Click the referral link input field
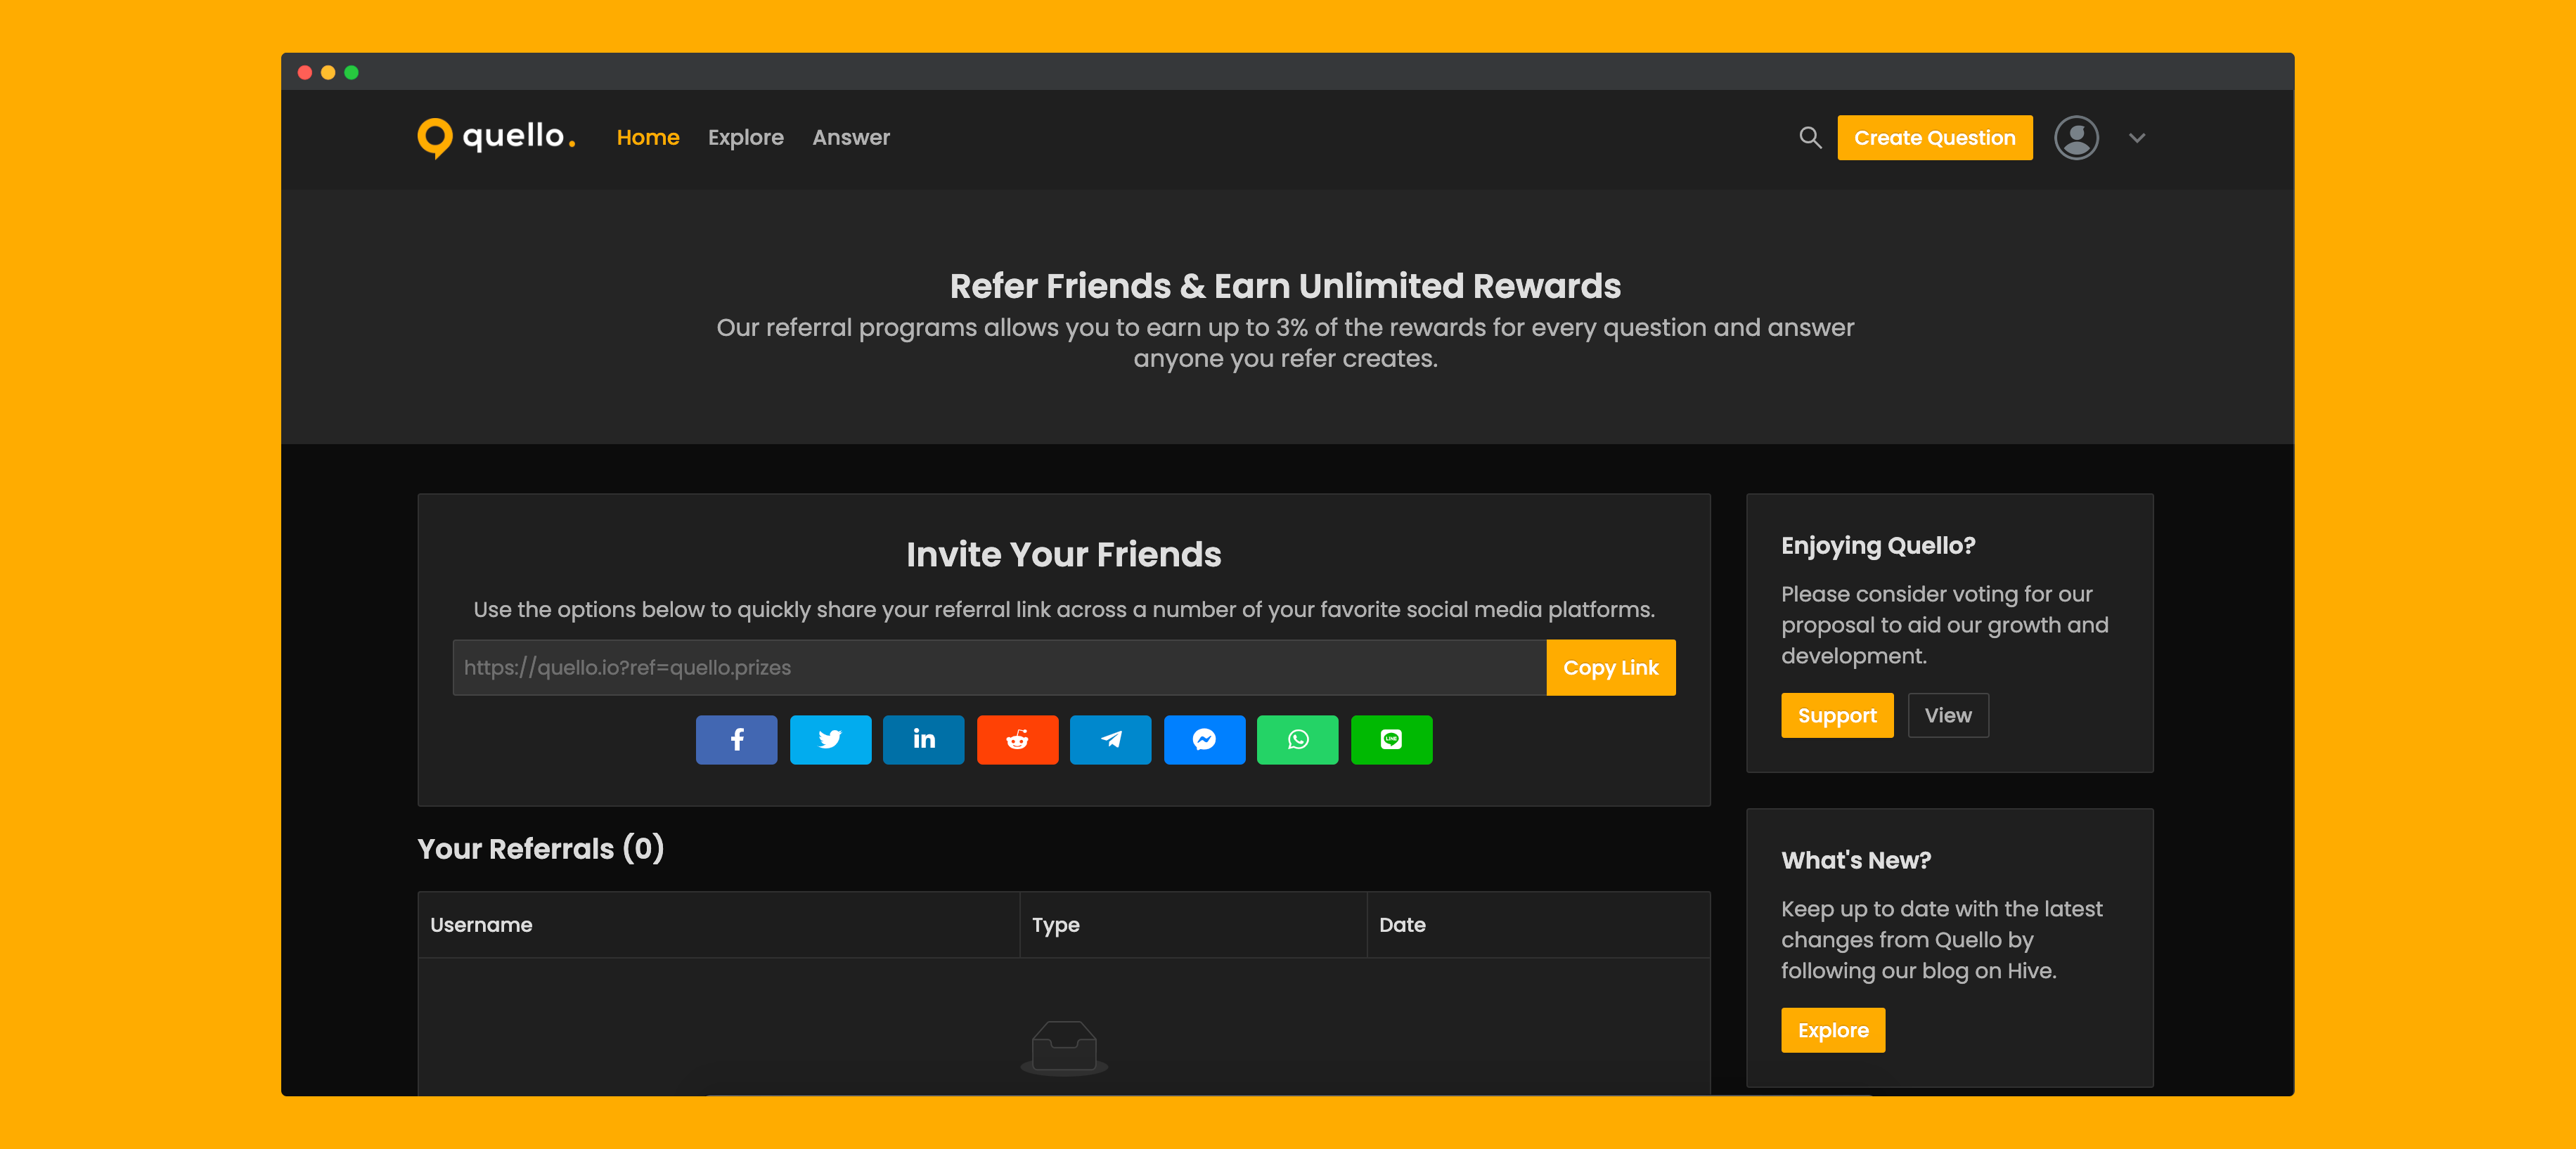 click(x=999, y=667)
